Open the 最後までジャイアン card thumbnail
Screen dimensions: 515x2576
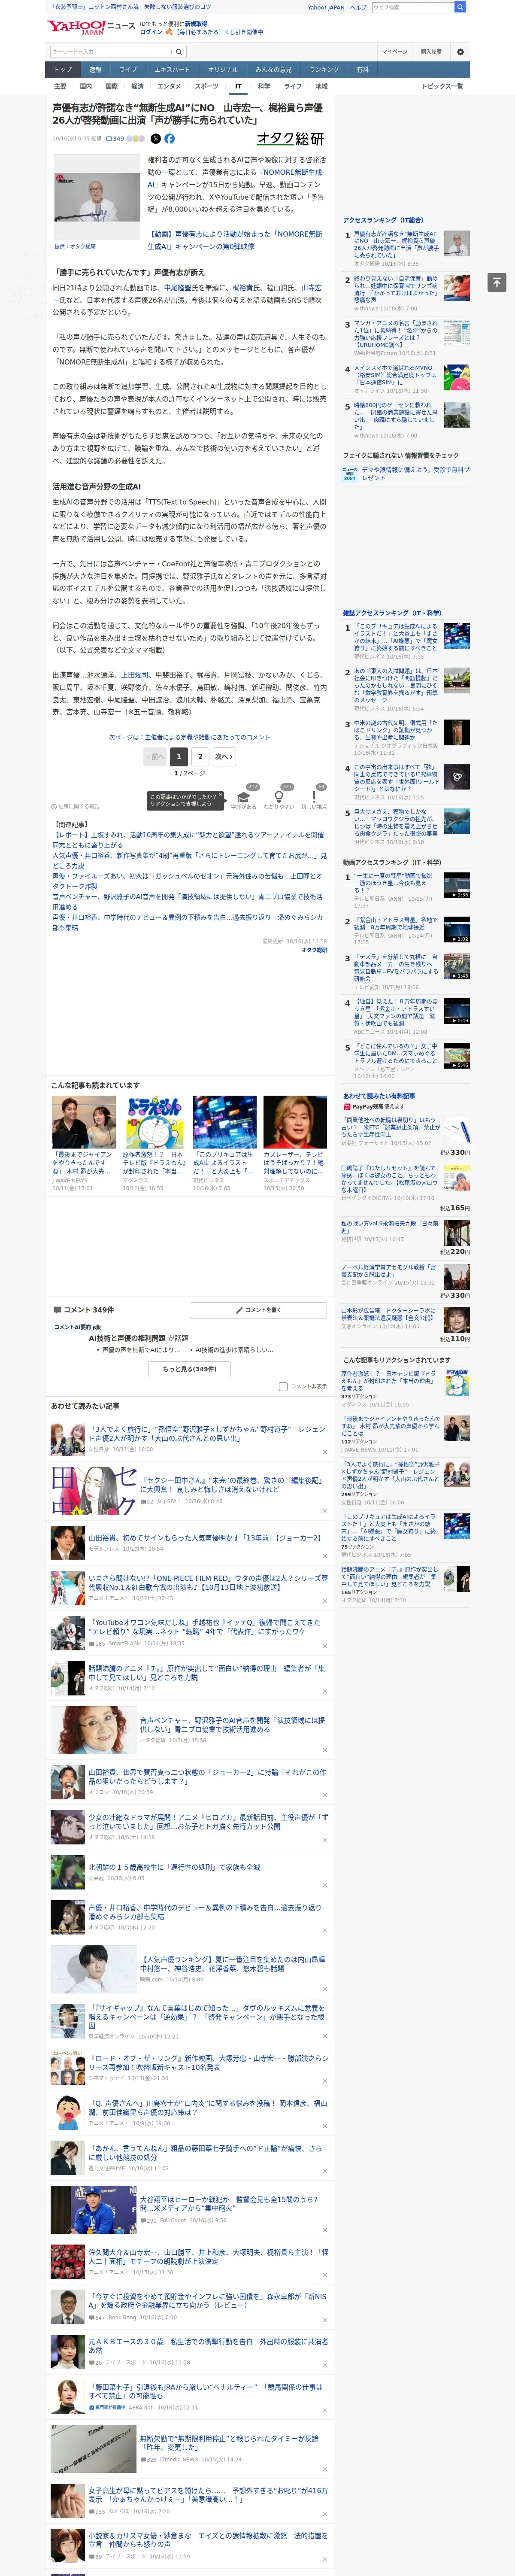click(84, 1121)
